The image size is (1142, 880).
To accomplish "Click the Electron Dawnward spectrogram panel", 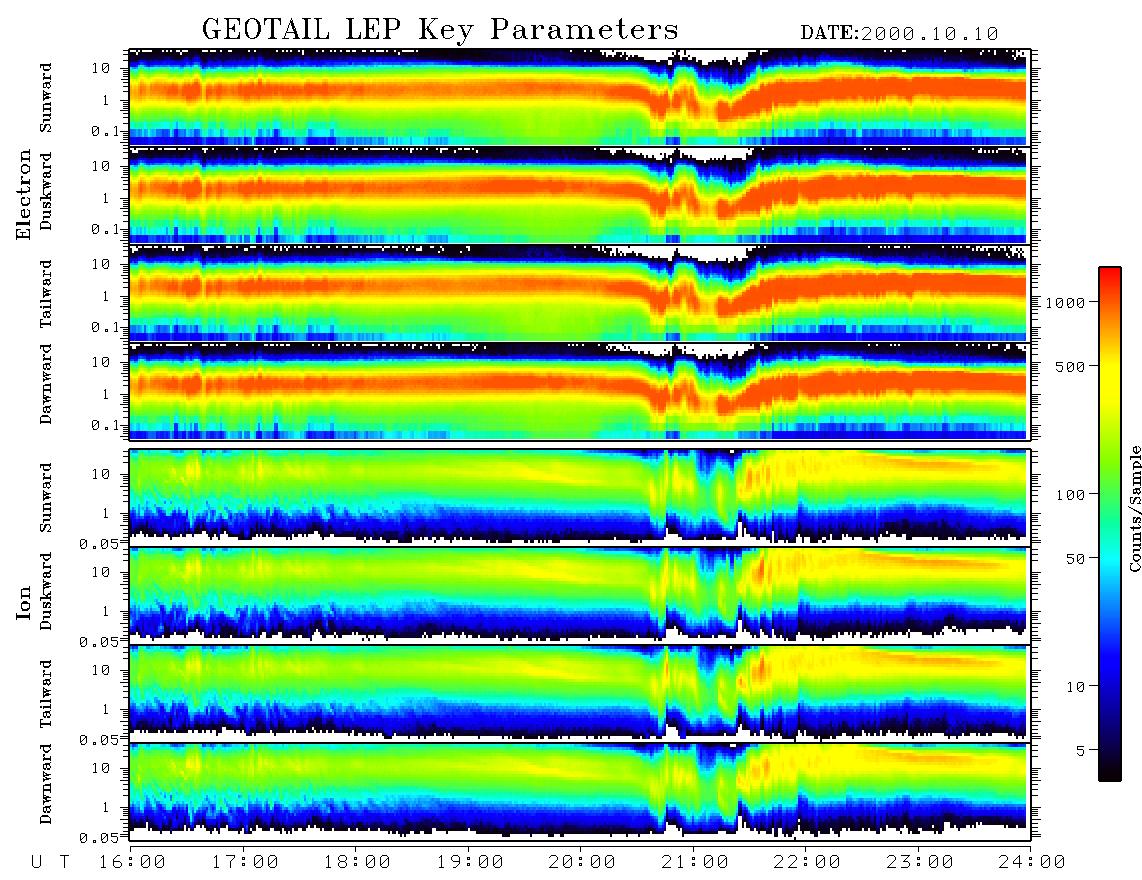I will (579, 391).
